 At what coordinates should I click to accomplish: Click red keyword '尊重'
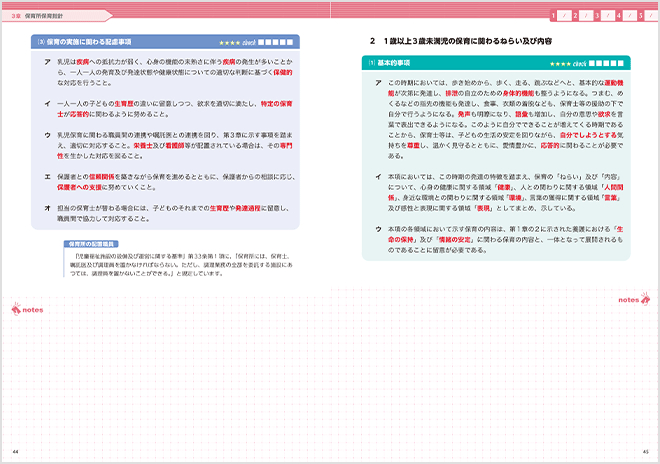click(413, 146)
